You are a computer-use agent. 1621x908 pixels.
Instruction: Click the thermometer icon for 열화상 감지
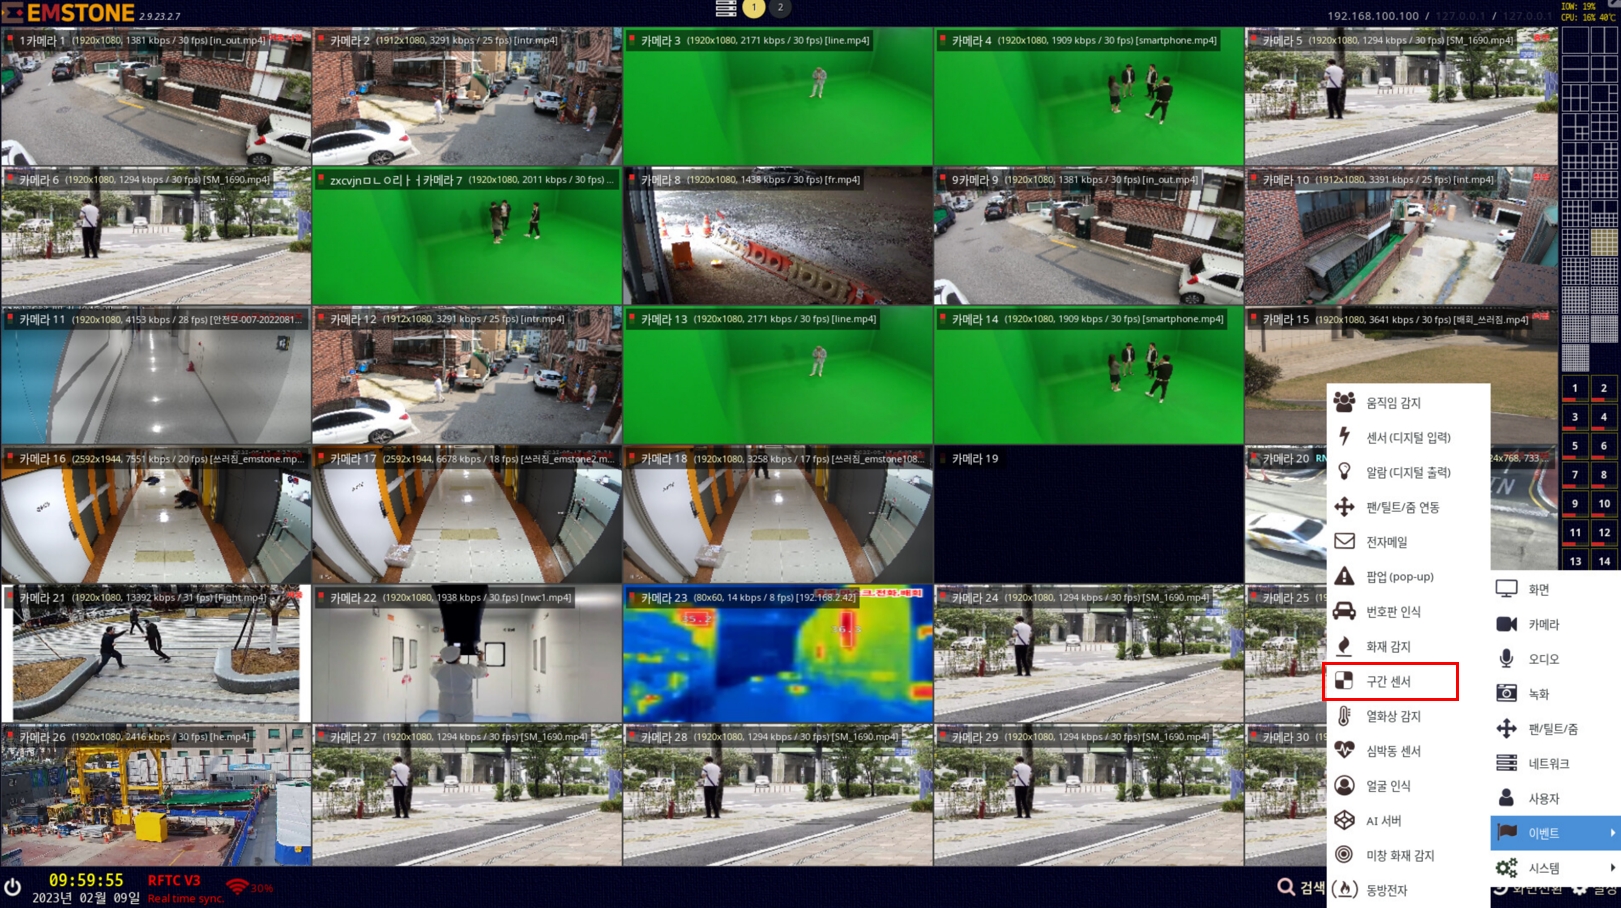coord(1344,716)
